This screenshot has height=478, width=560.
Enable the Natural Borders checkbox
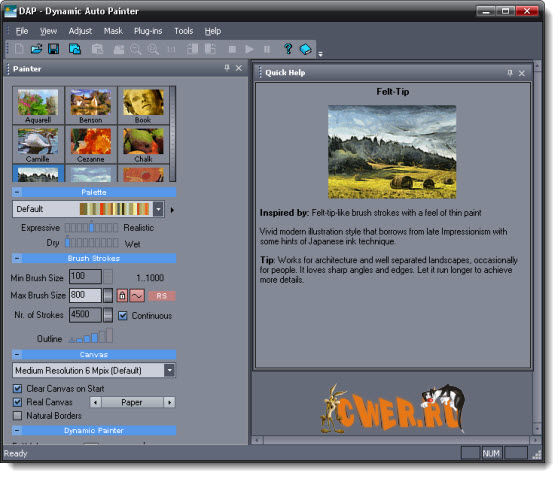(x=17, y=415)
